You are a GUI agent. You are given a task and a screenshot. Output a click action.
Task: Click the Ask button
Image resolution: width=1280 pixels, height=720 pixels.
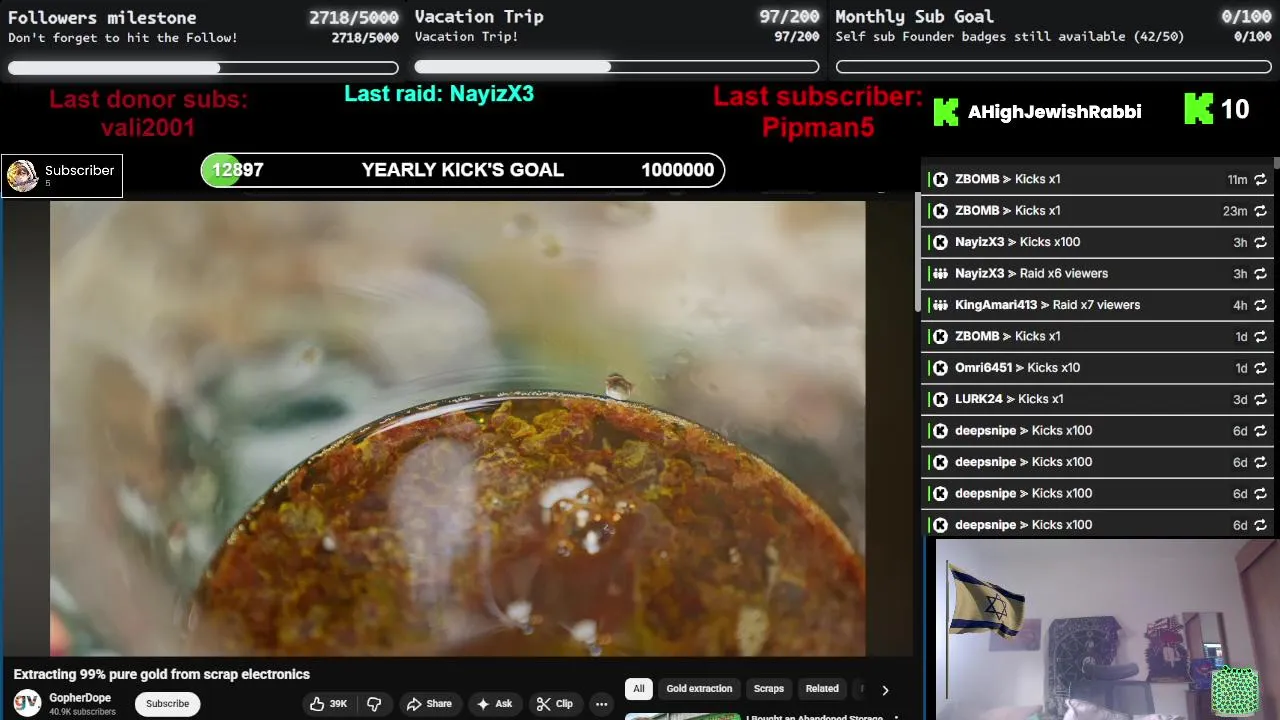tap(494, 704)
